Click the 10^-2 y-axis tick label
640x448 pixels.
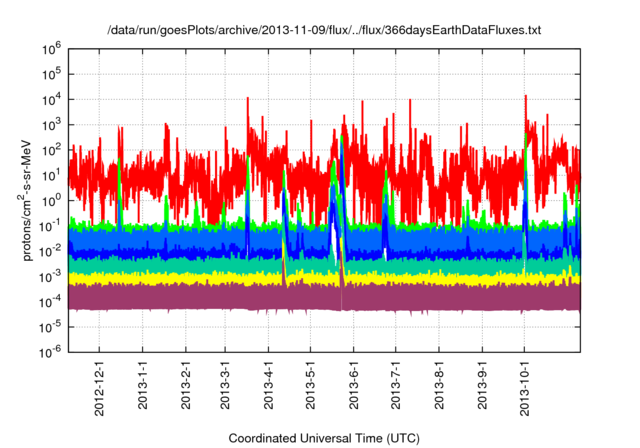click(x=50, y=252)
